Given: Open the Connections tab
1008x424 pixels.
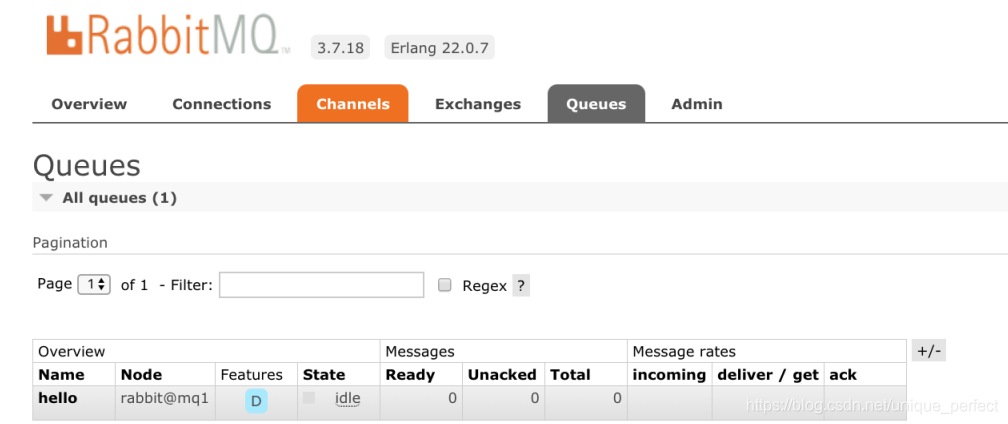Looking at the screenshot, I should pos(221,104).
